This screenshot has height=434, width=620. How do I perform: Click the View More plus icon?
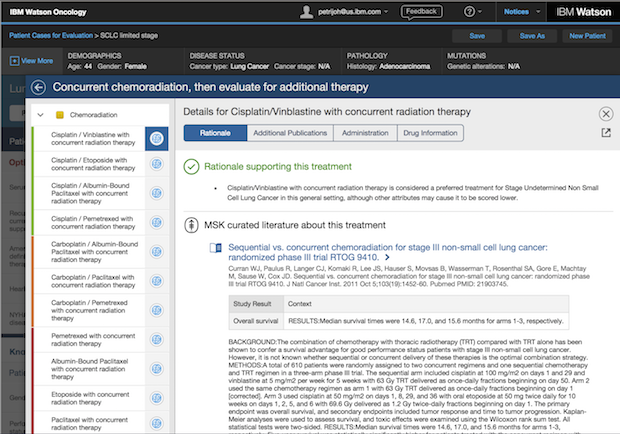(14, 61)
